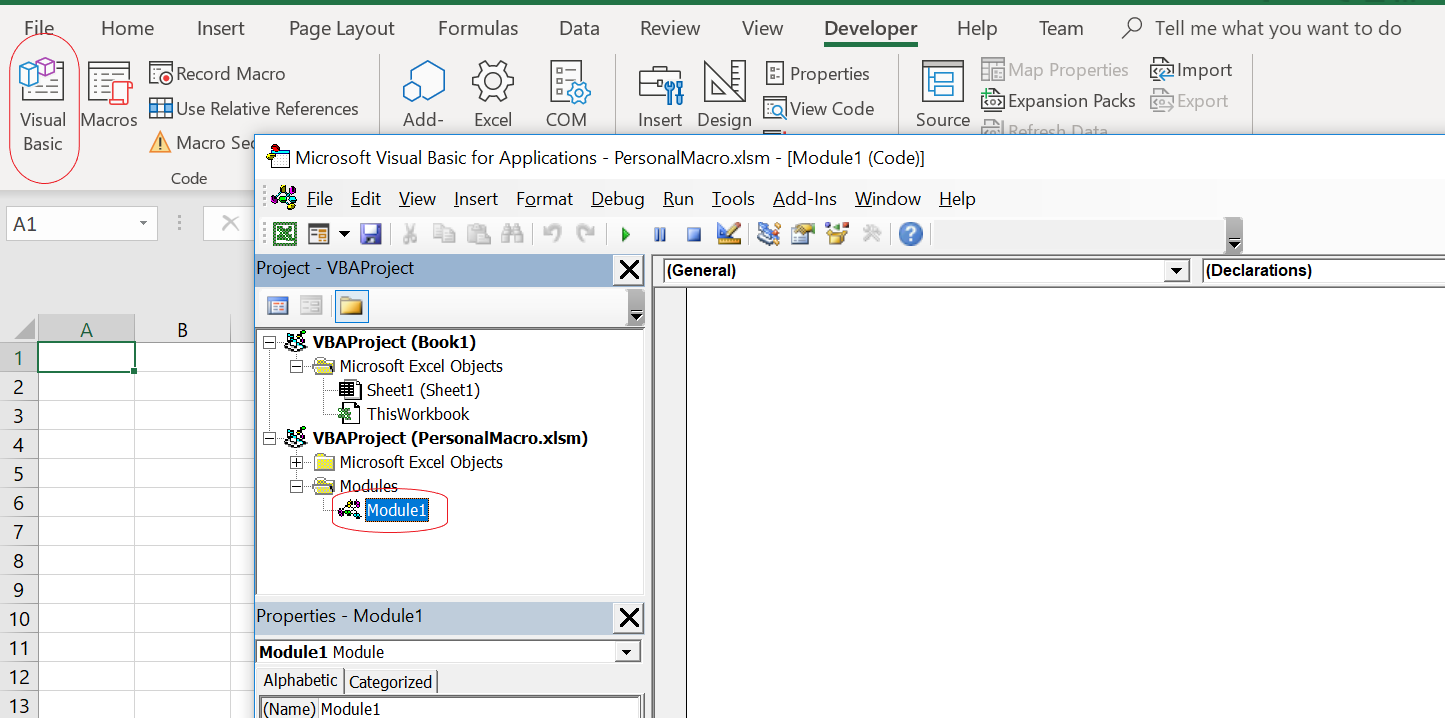Switch back to Excel via View Microsoft Excel icon
1445x718 pixels.
pyautogui.click(x=285, y=233)
